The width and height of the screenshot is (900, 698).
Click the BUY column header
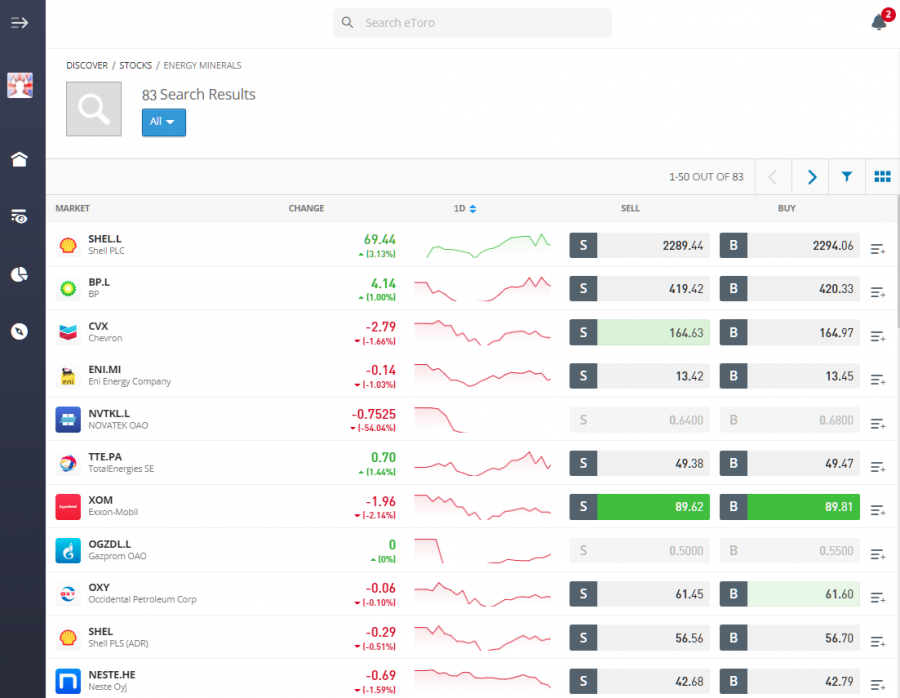(x=786, y=208)
